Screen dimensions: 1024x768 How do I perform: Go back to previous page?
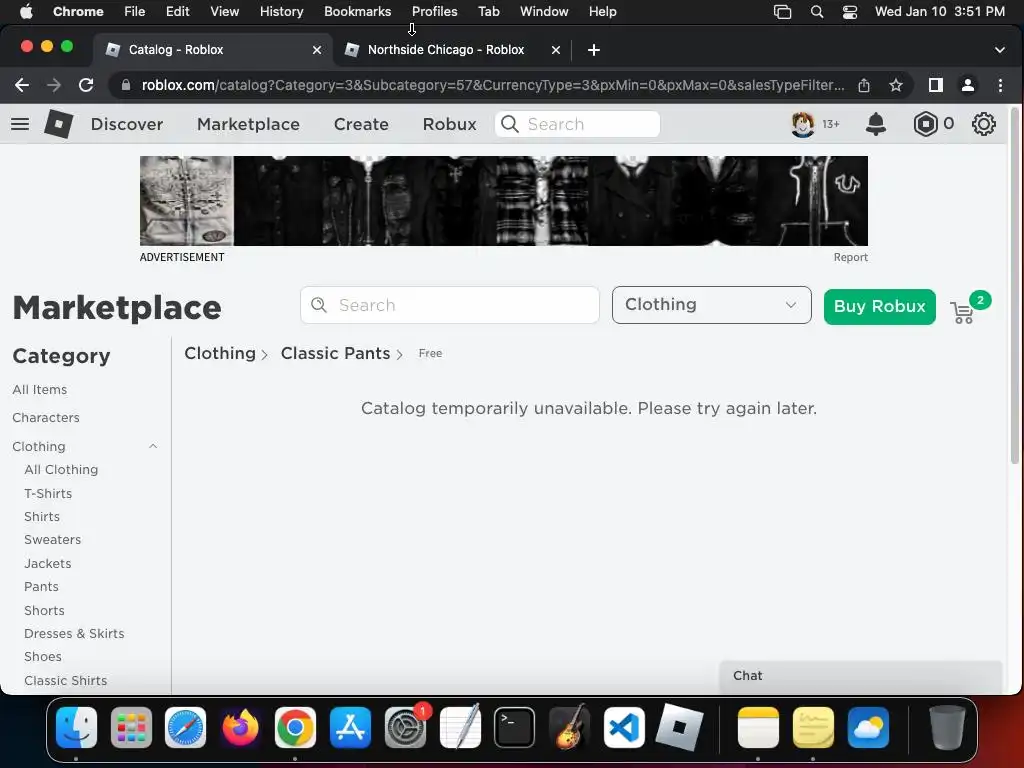22,85
